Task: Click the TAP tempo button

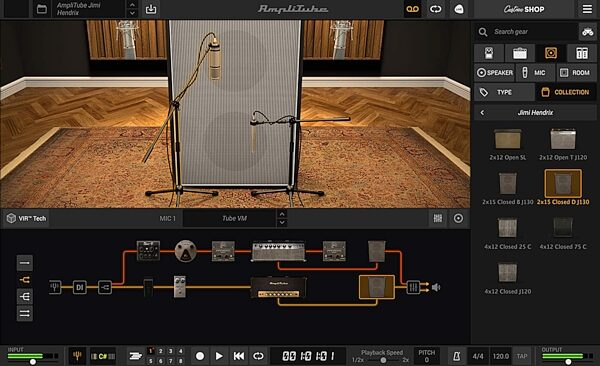Action: 522,356
